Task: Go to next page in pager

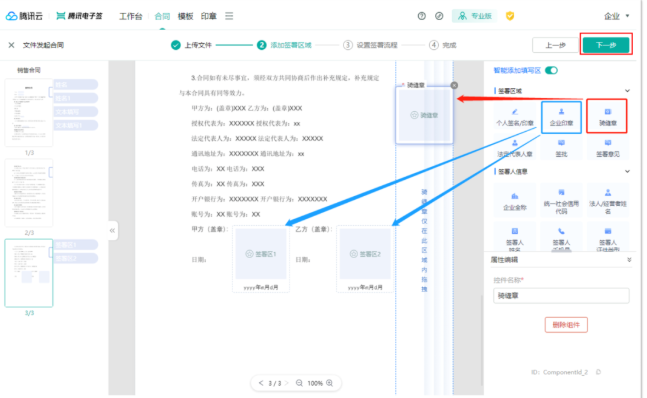Action: coord(286,383)
